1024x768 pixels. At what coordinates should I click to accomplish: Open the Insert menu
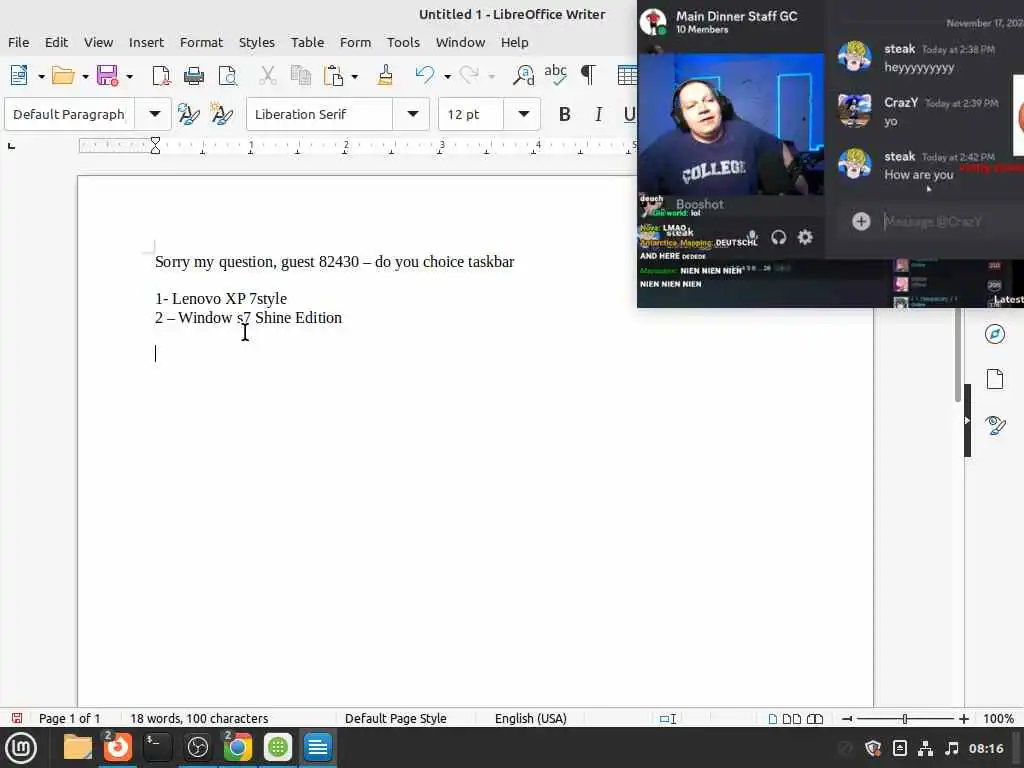point(146,42)
